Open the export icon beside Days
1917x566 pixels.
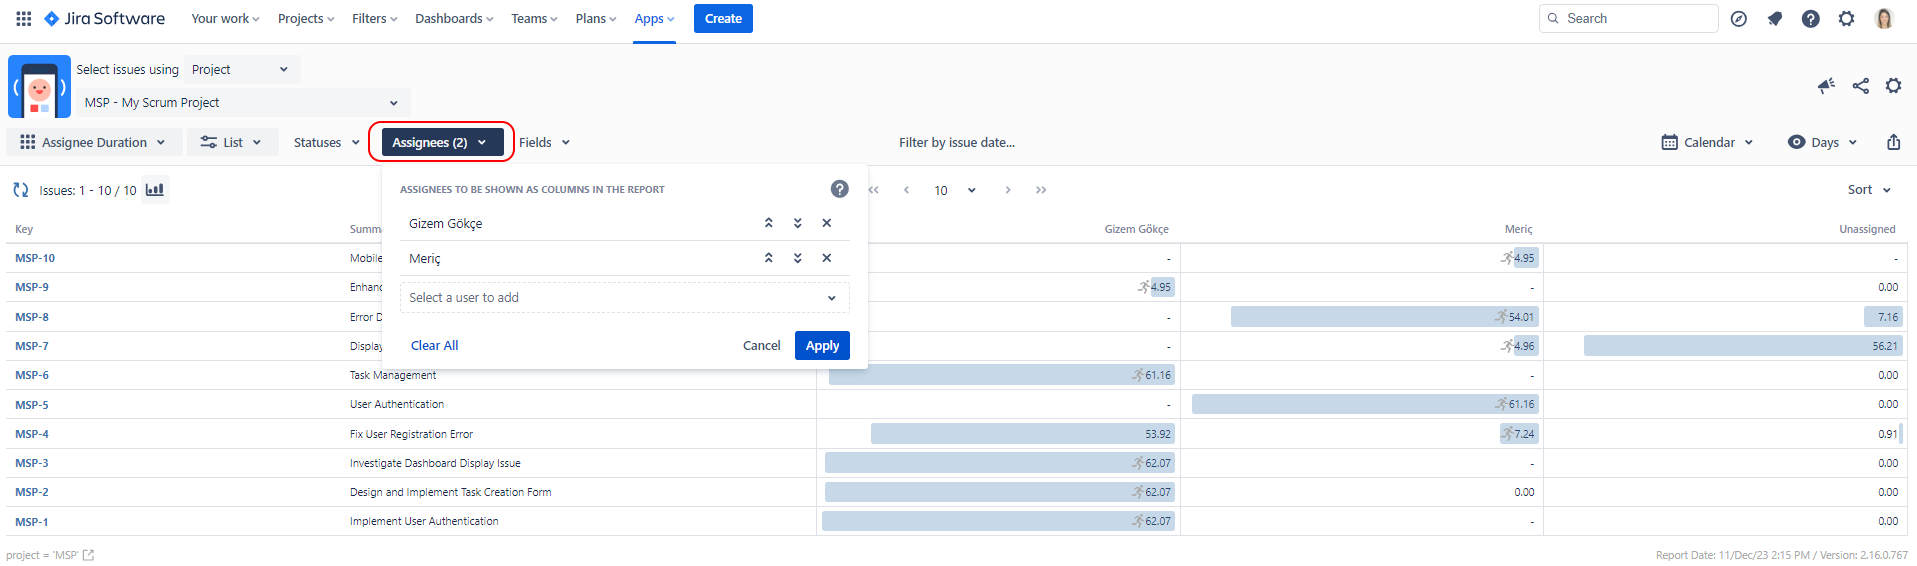(x=1893, y=142)
